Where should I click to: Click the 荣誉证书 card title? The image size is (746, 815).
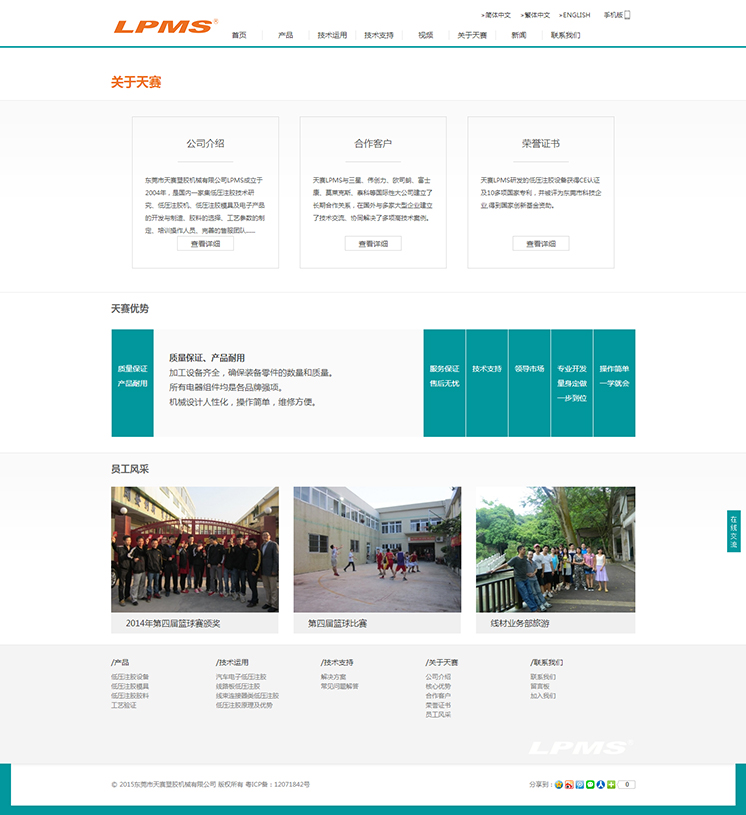tap(541, 143)
